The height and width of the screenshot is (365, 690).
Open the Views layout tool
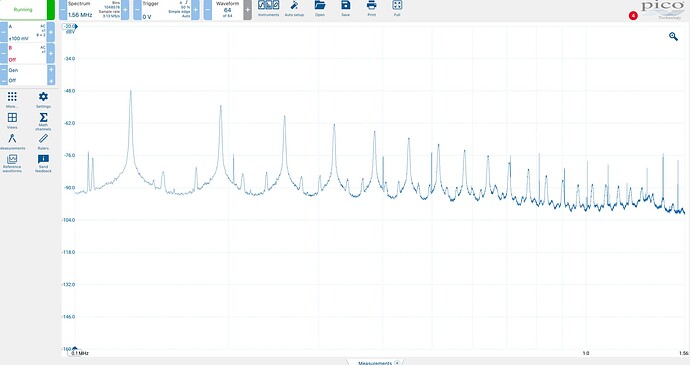click(12, 120)
